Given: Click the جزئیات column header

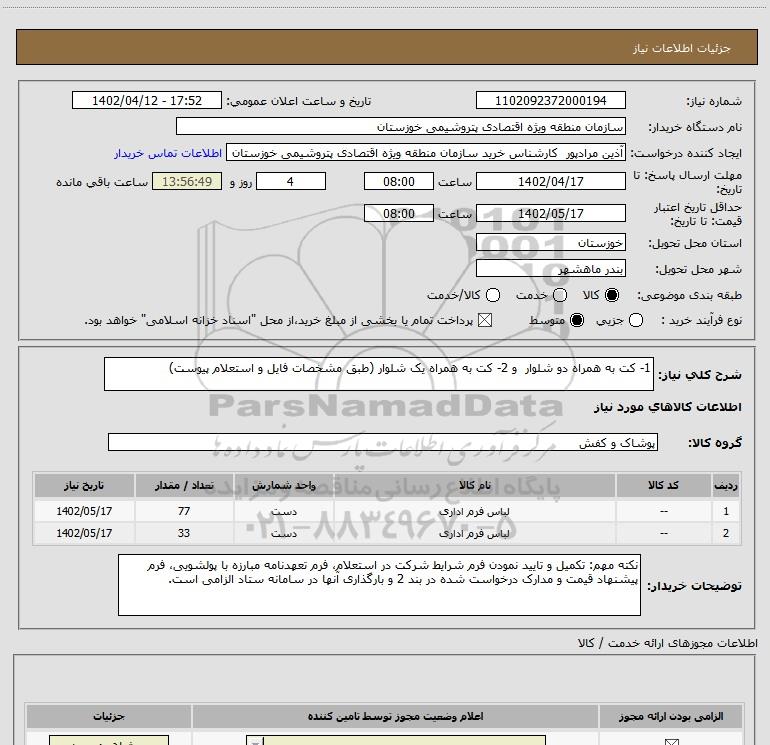Looking at the screenshot, I should [x=109, y=717].
